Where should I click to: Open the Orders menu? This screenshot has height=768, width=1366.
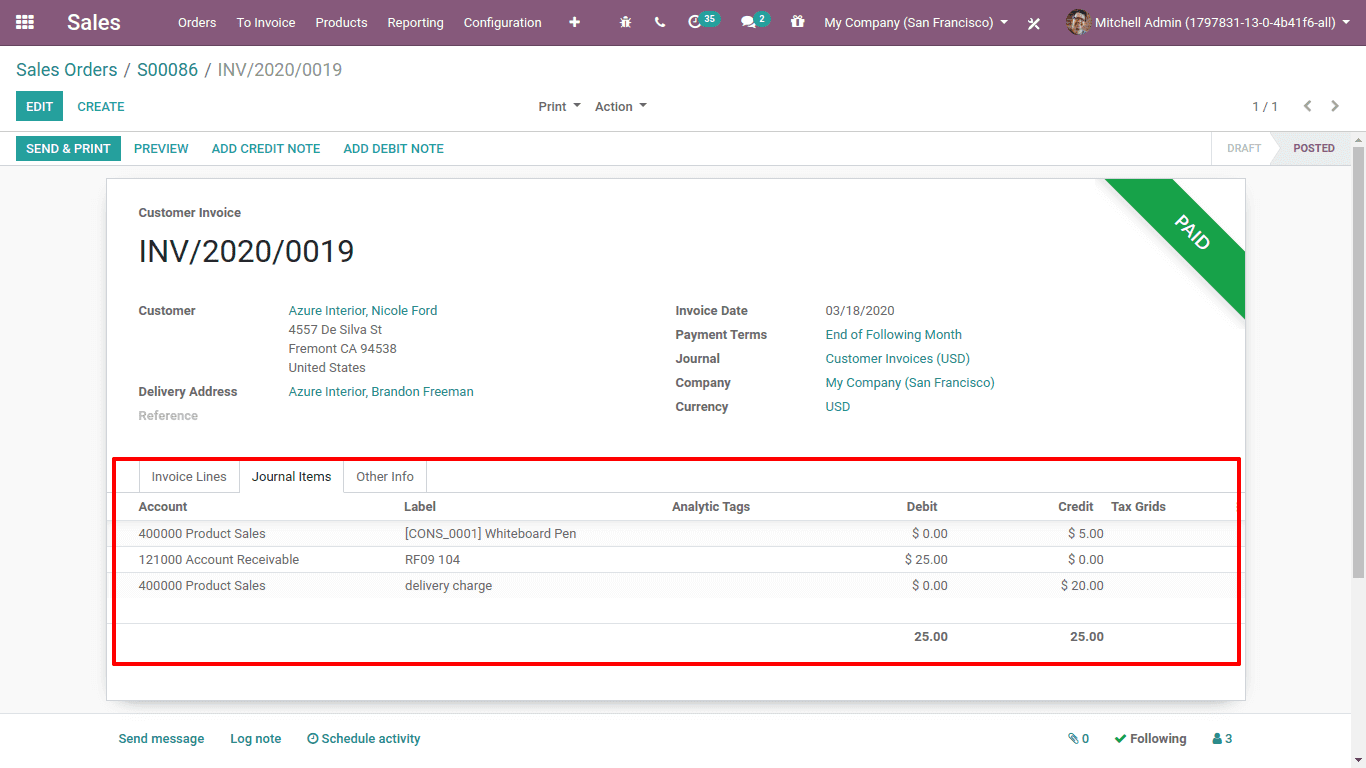click(x=197, y=22)
